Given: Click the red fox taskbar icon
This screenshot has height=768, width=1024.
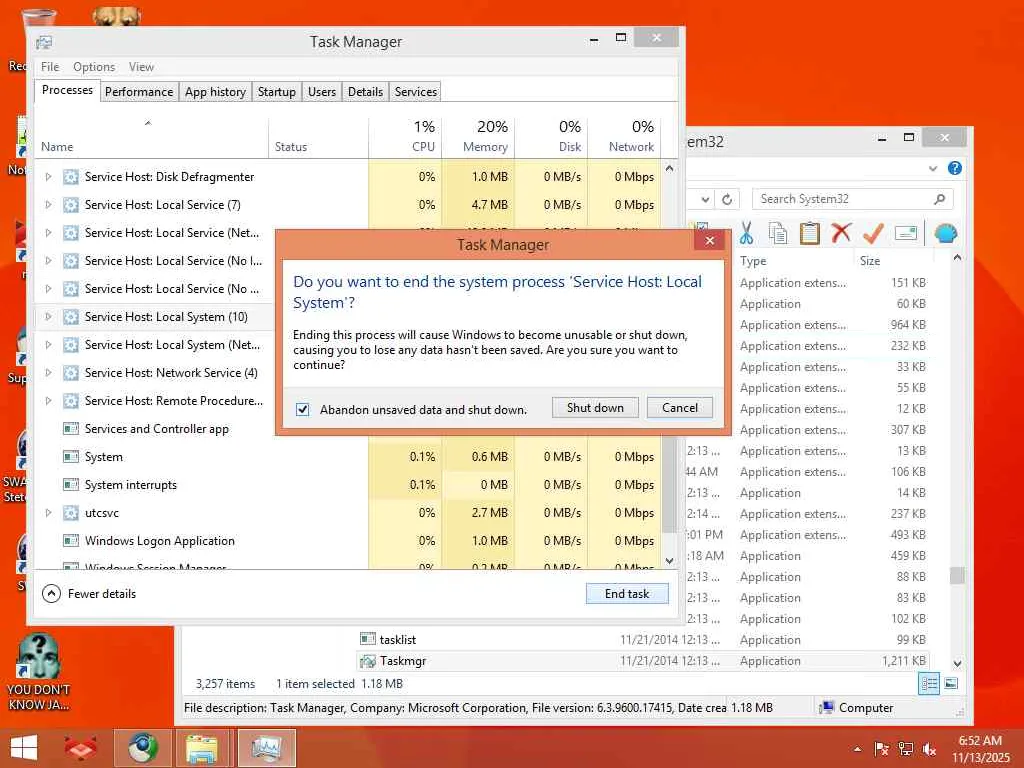Looking at the screenshot, I should 80,748.
